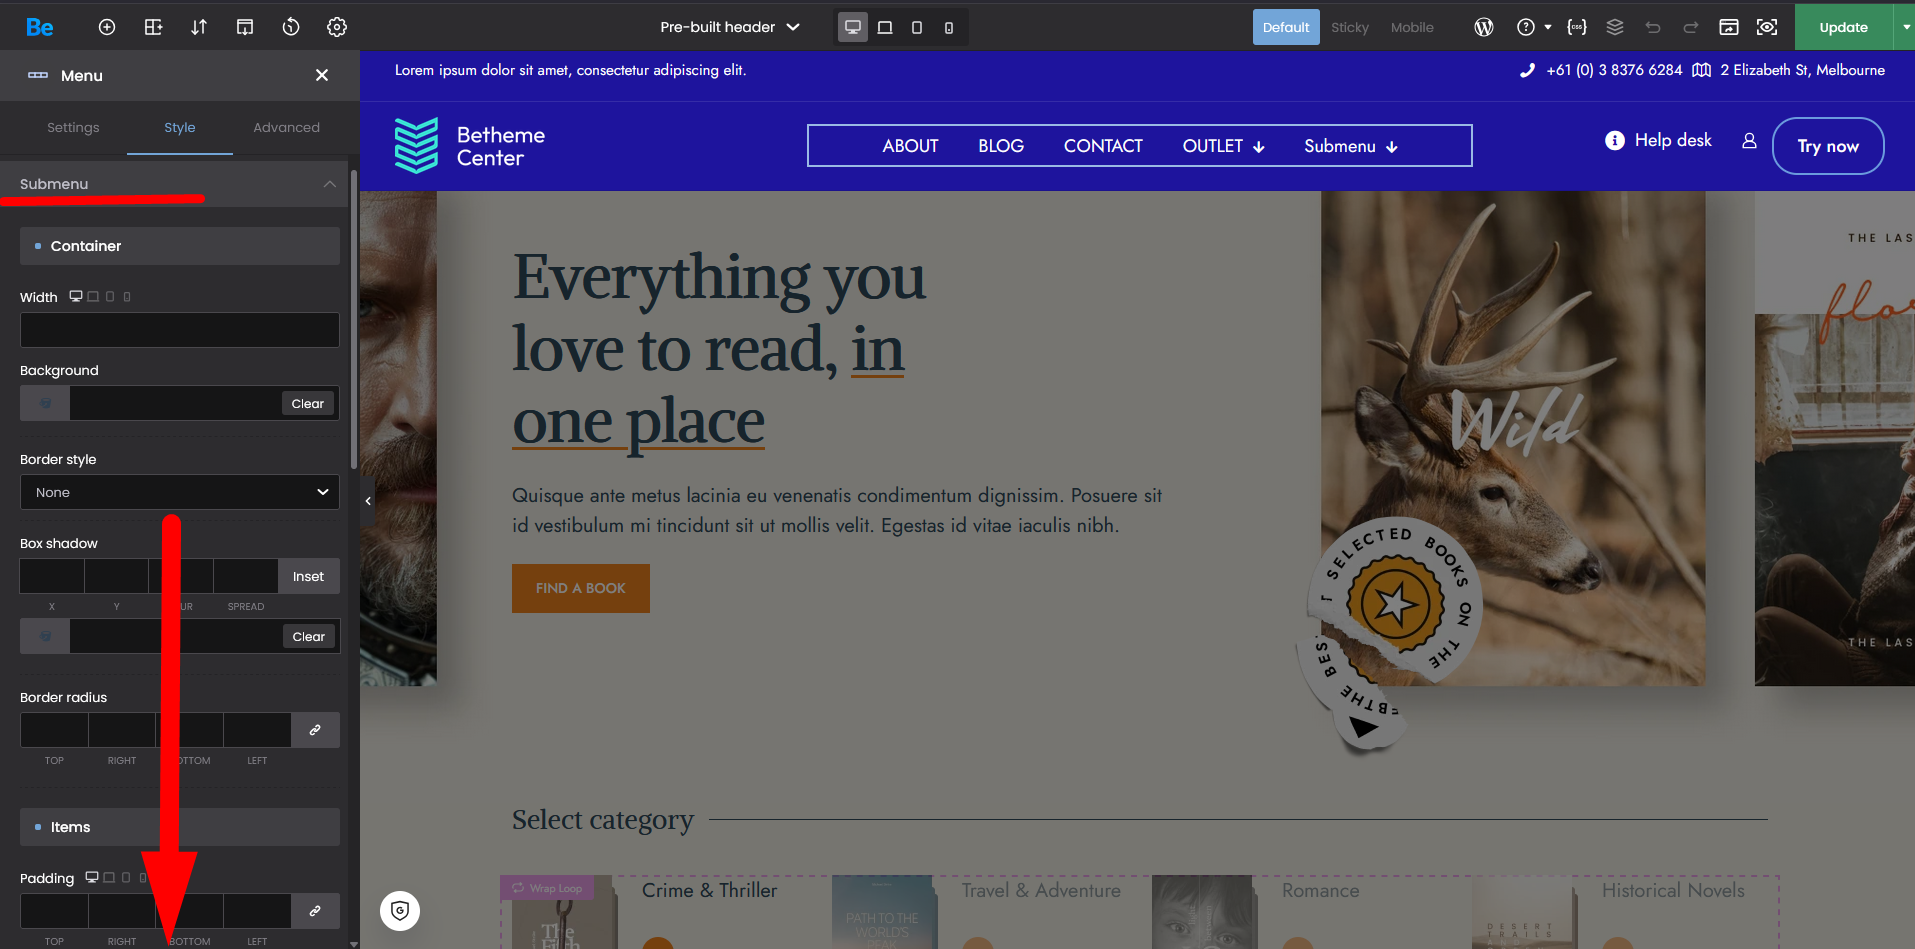Screen dimensions: 1915x949
Task: Click the preview eye icon
Action: pyautogui.click(x=1767, y=27)
